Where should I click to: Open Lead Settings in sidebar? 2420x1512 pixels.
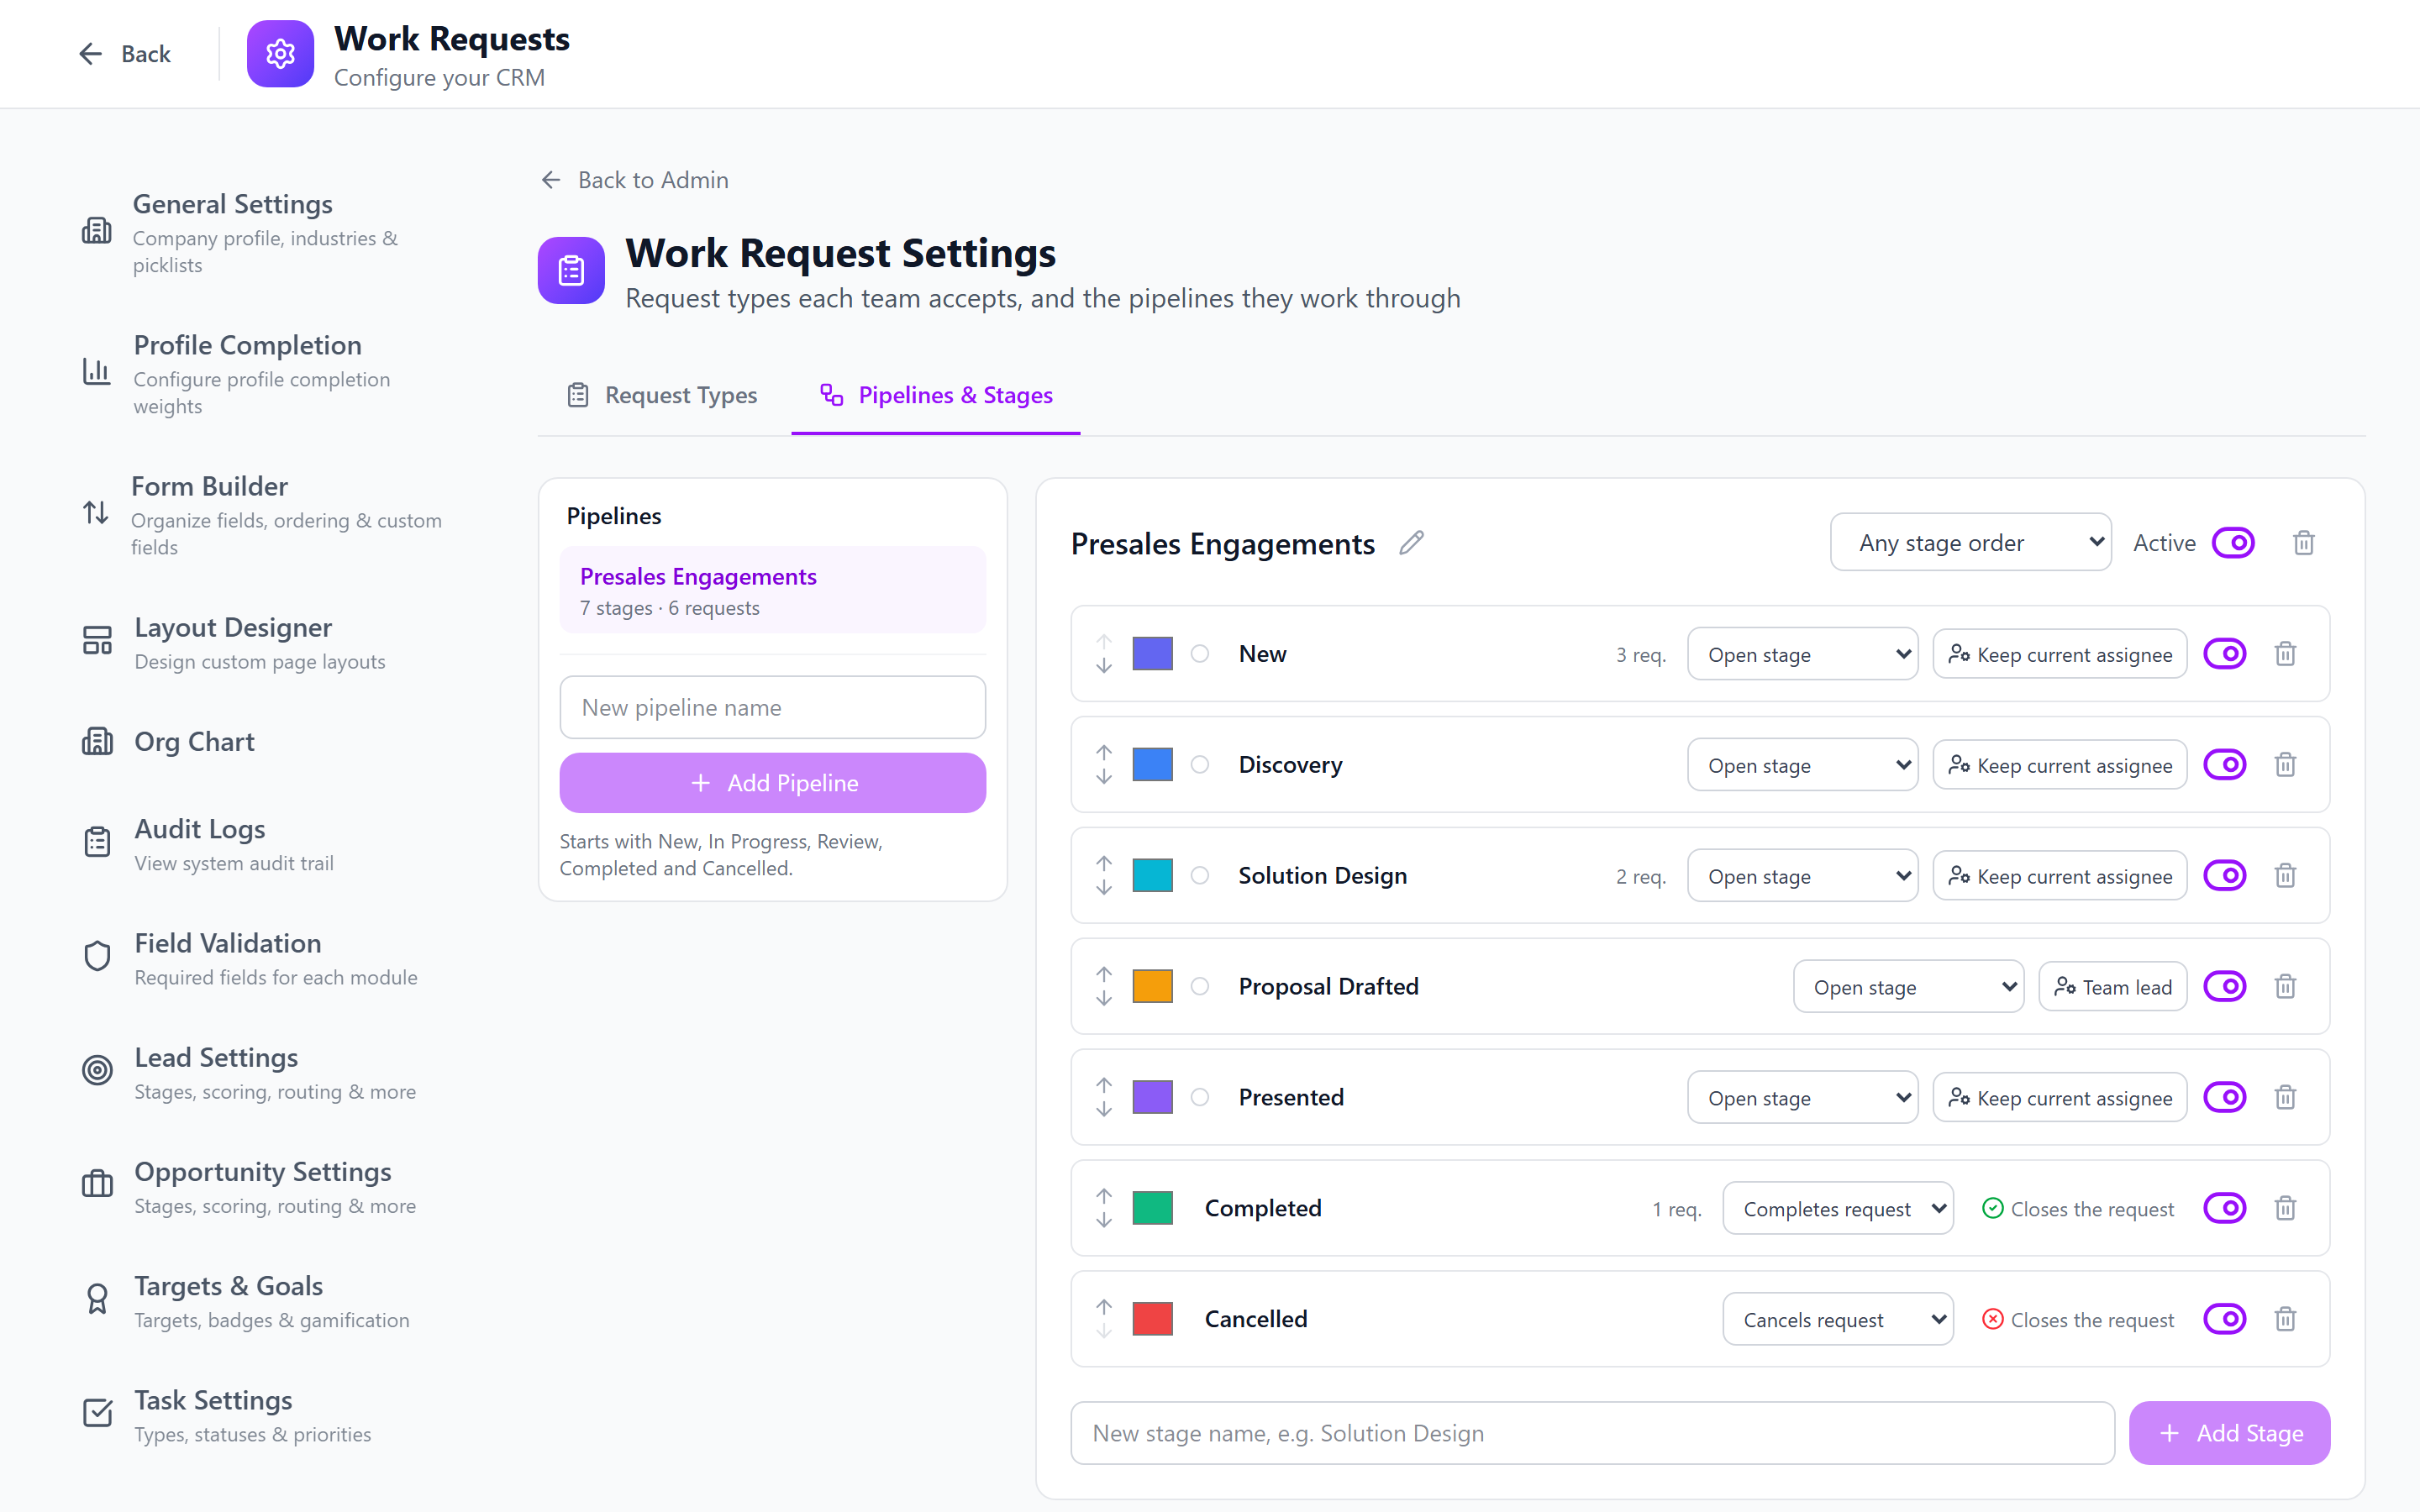pyautogui.click(x=265, y=1073)
